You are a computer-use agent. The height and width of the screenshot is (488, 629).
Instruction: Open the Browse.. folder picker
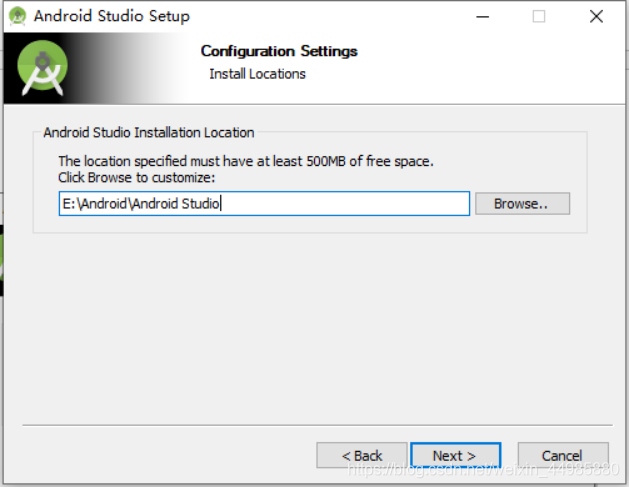coord(522,204)
